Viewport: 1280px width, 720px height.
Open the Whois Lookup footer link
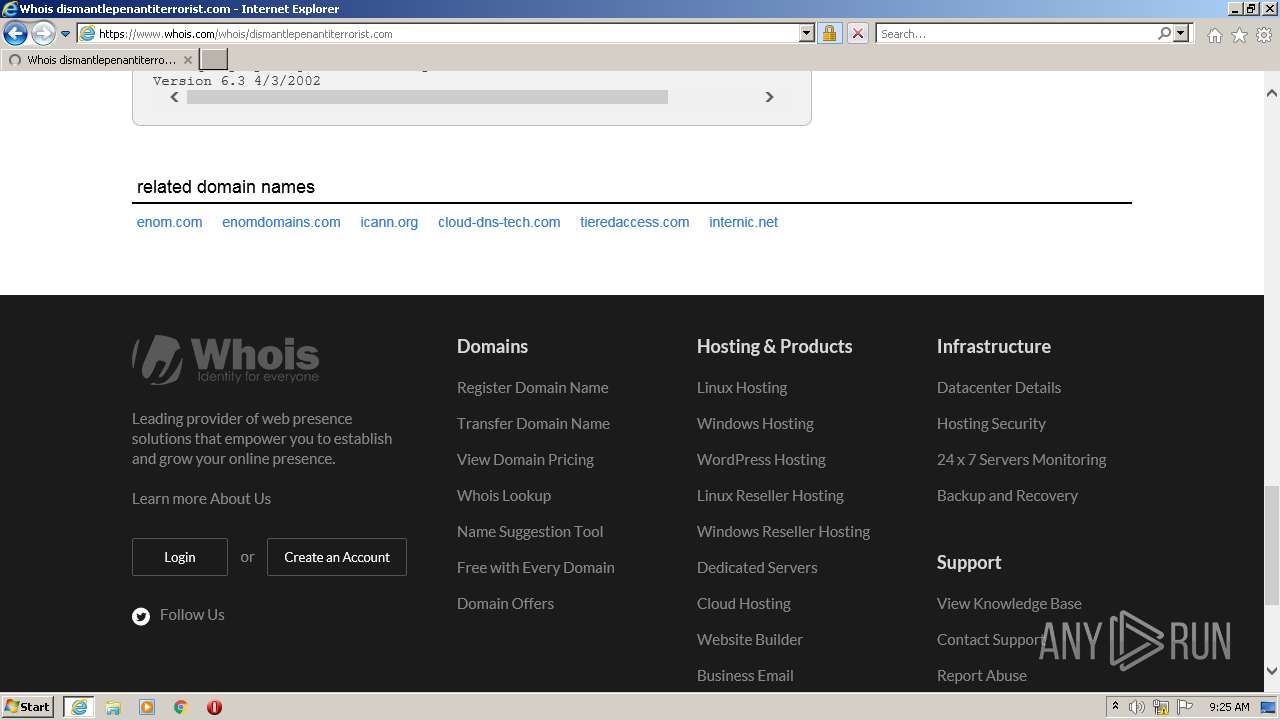pyautogui.click(x=504, y=495)
